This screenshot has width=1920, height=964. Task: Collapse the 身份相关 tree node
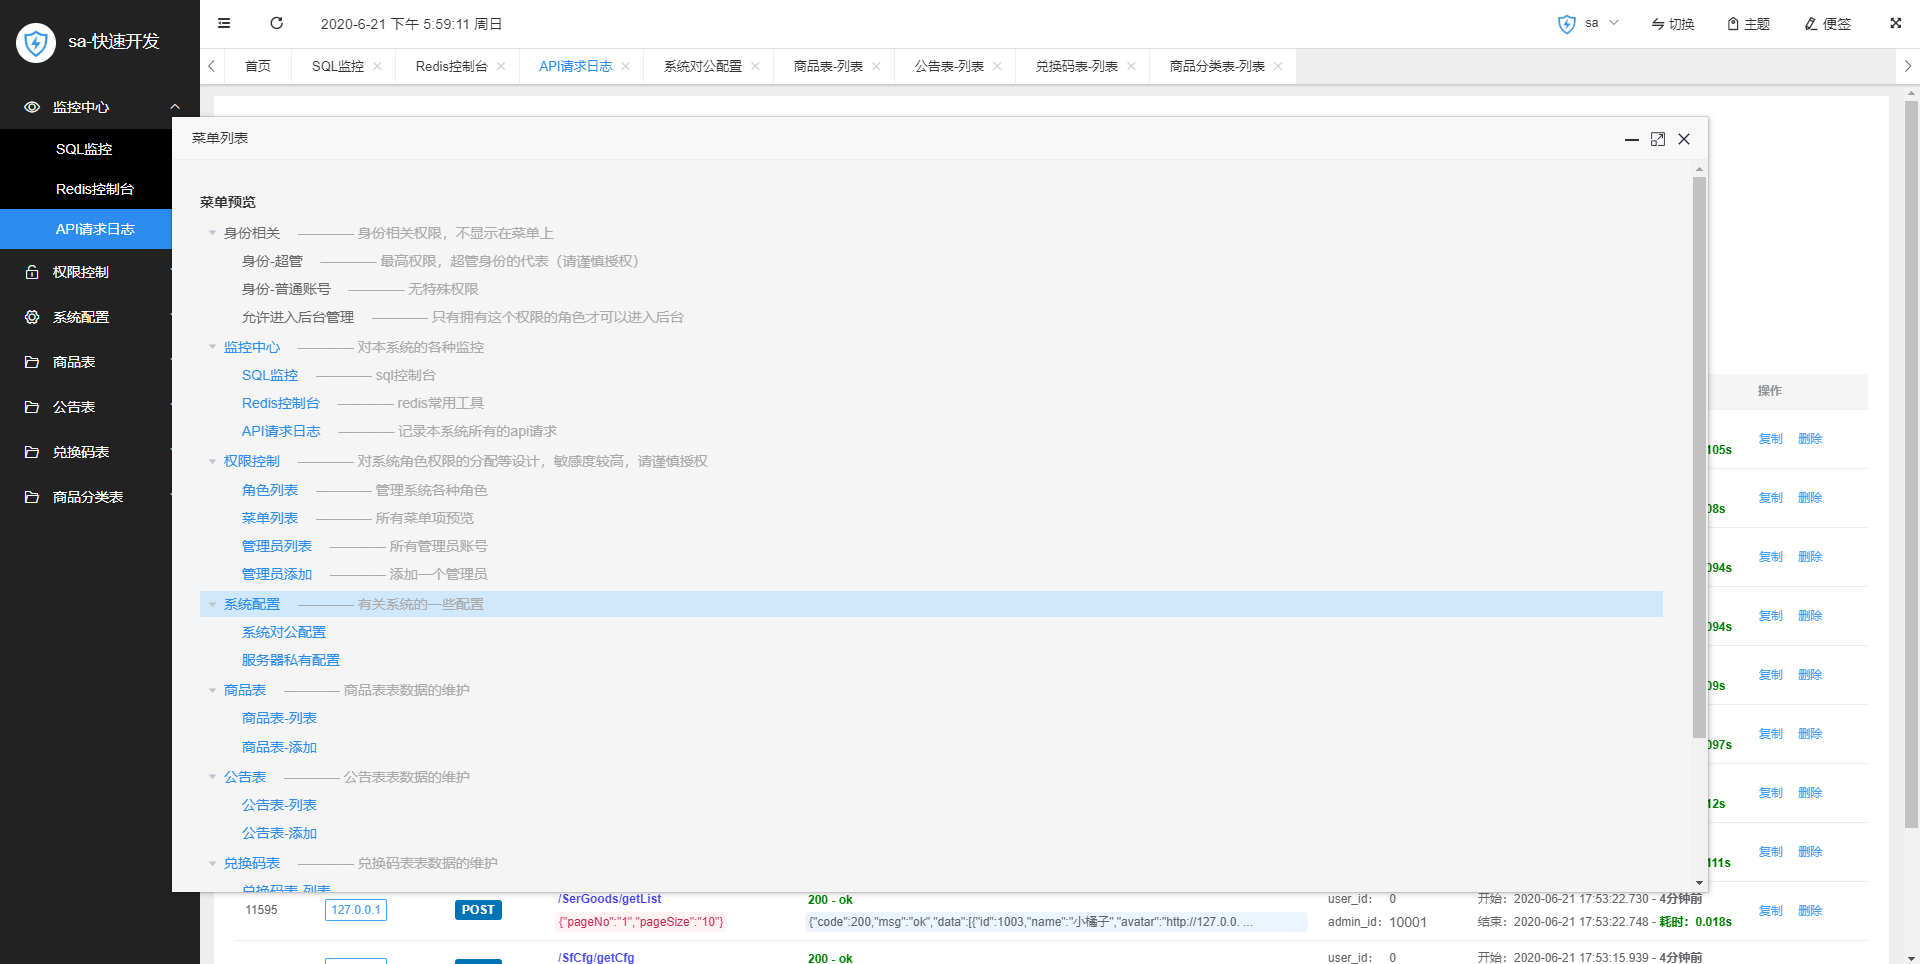(x=212, y=233)
